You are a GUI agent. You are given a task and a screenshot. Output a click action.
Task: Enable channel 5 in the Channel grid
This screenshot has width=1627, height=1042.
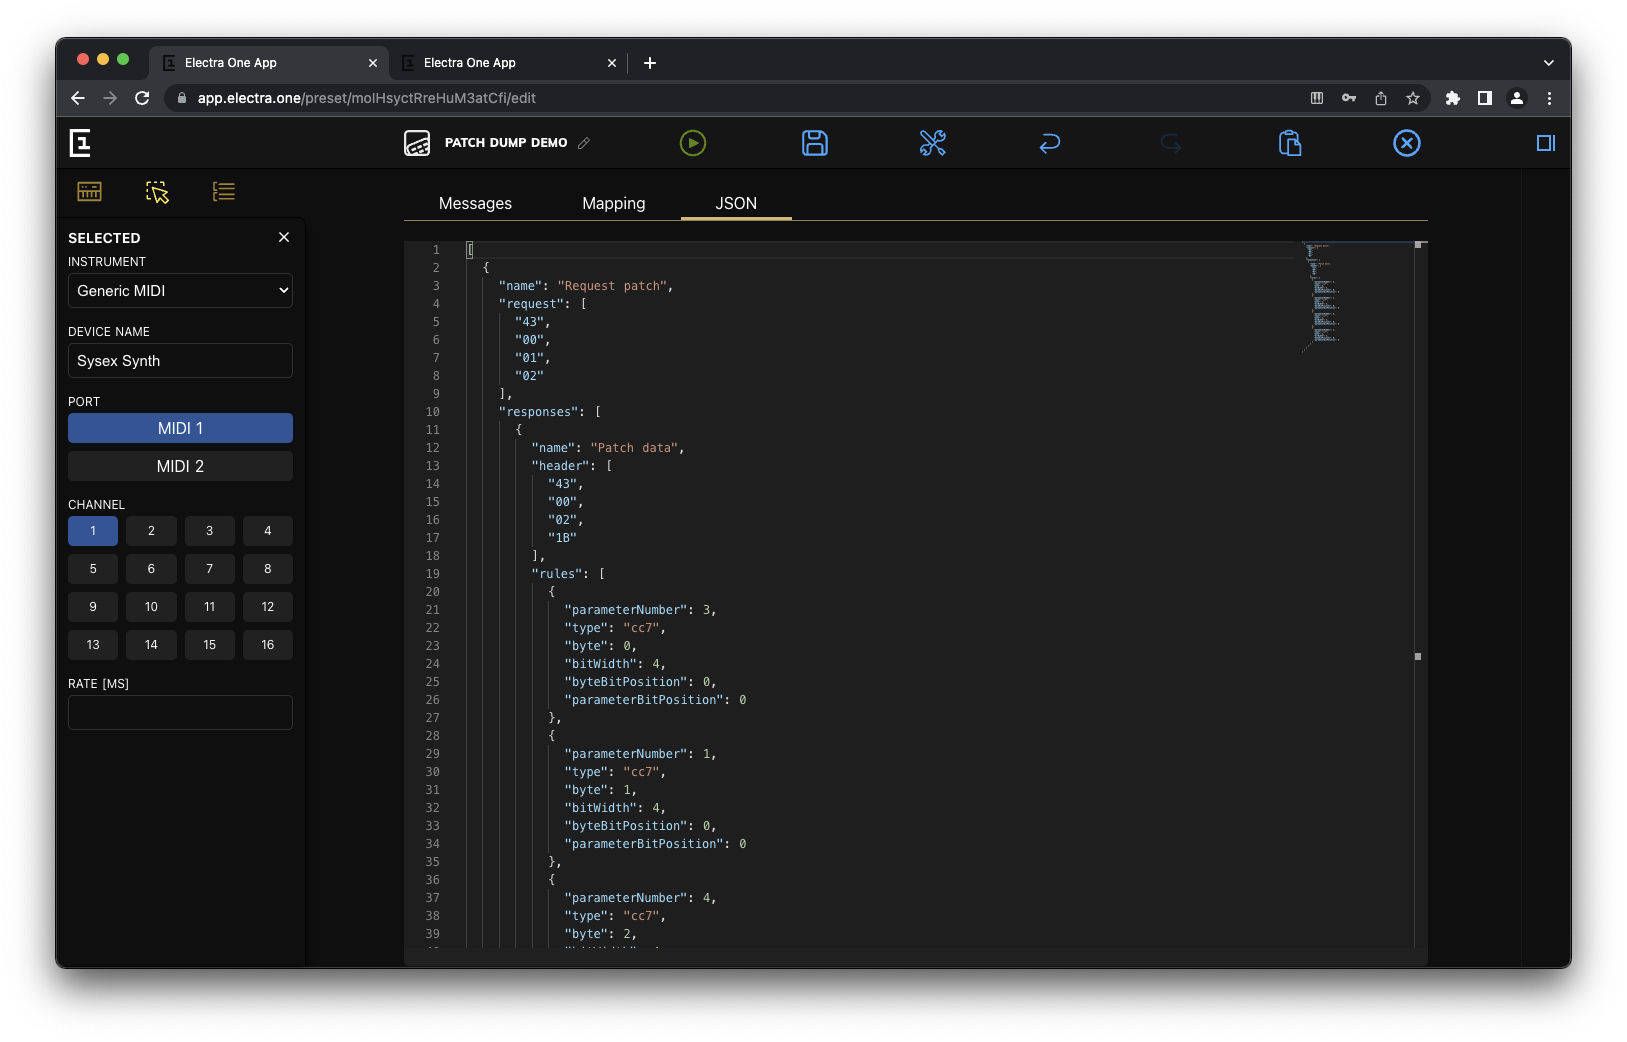92,568
